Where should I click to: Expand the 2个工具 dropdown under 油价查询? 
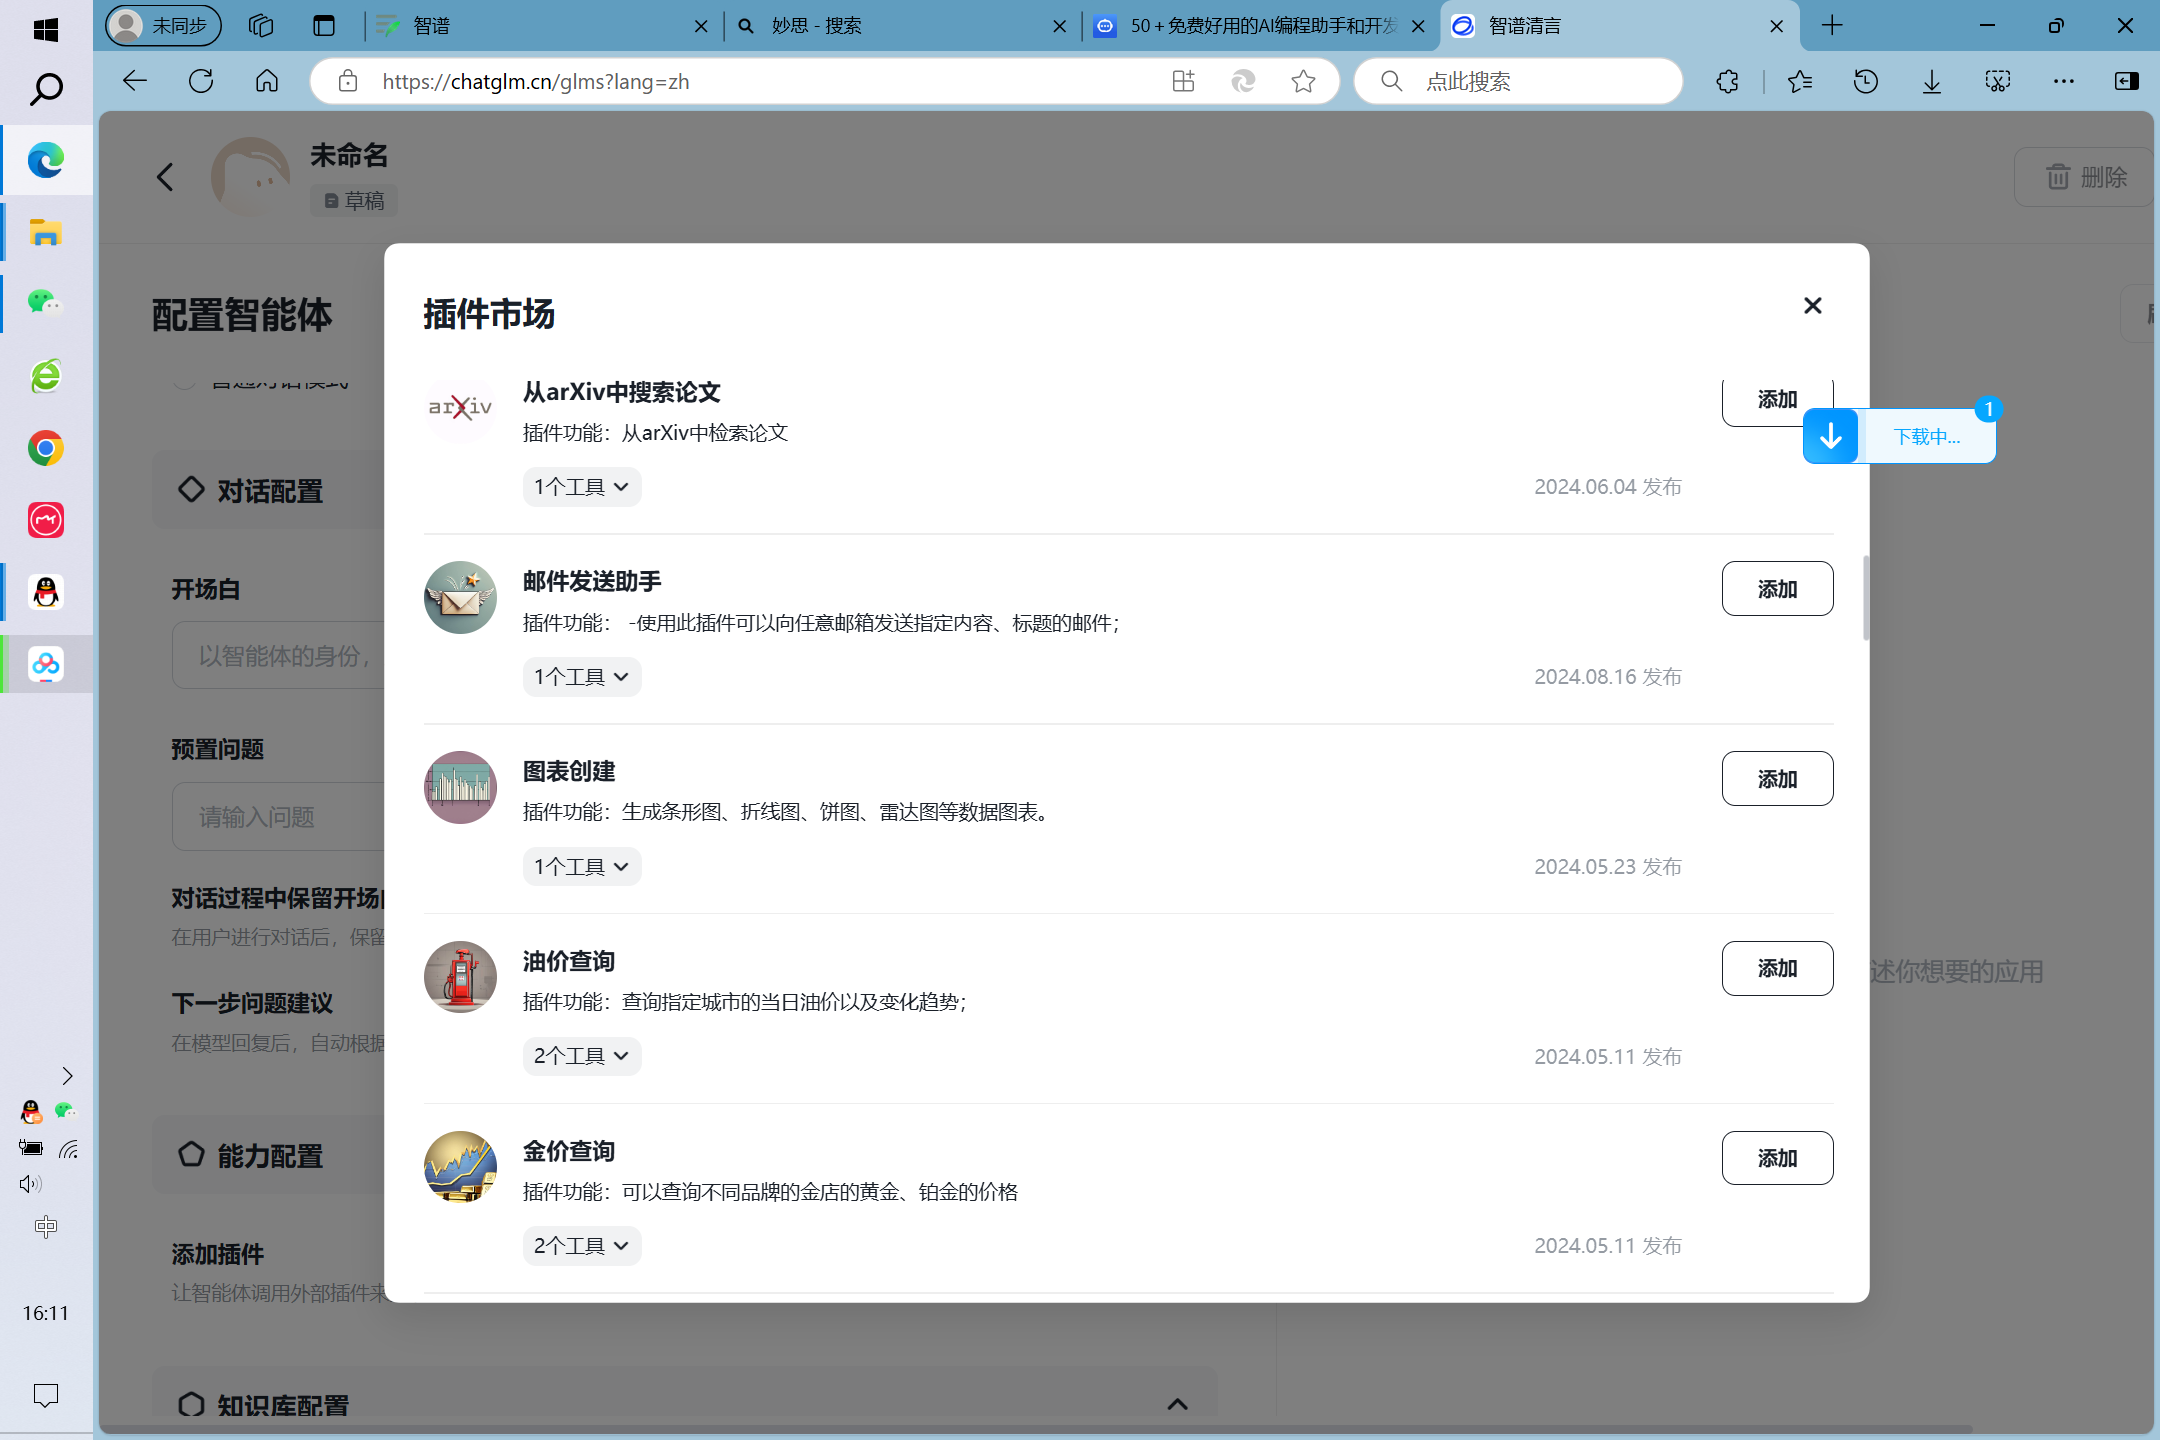581,1056
